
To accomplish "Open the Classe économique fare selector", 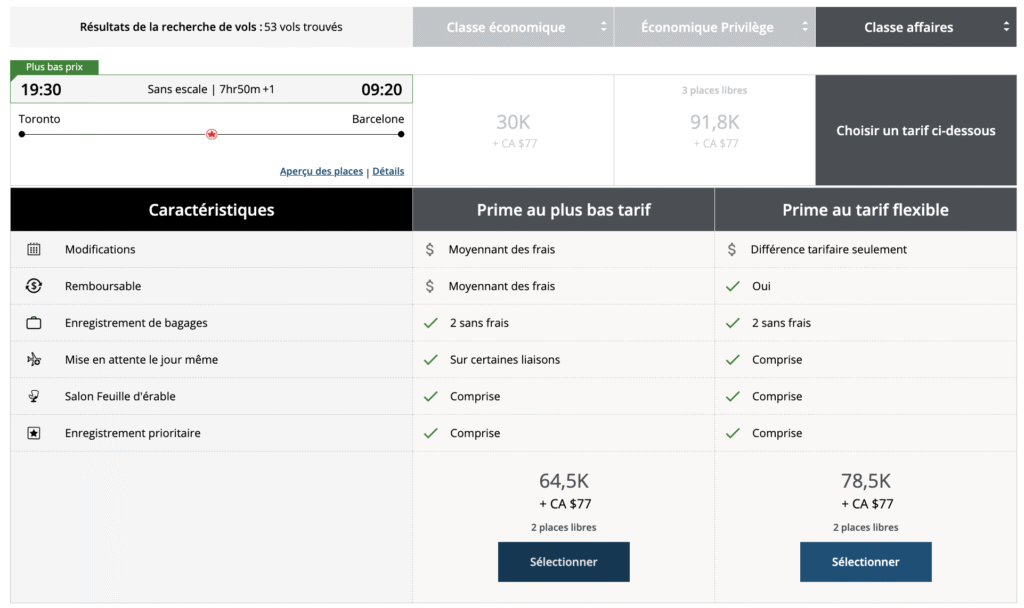I will pyautogui.click(x=513, y=26).
